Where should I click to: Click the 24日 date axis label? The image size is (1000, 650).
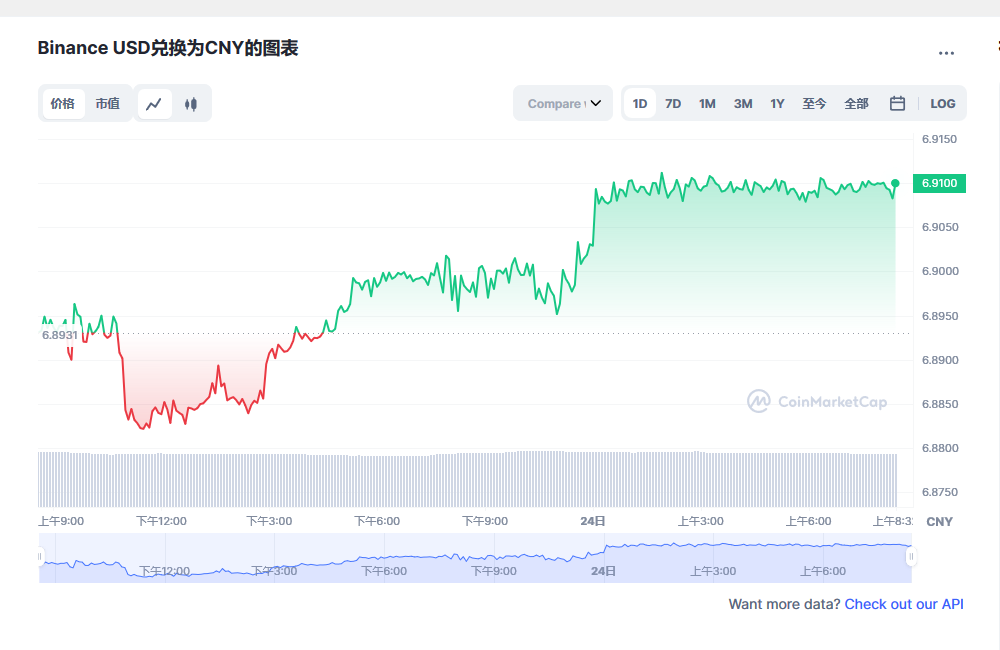pos(592,521)
